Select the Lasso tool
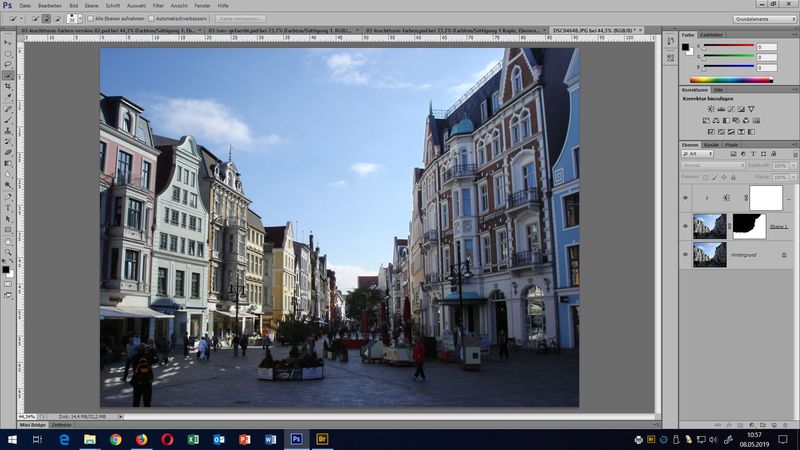800x450 pixels. tap(8, 63)
